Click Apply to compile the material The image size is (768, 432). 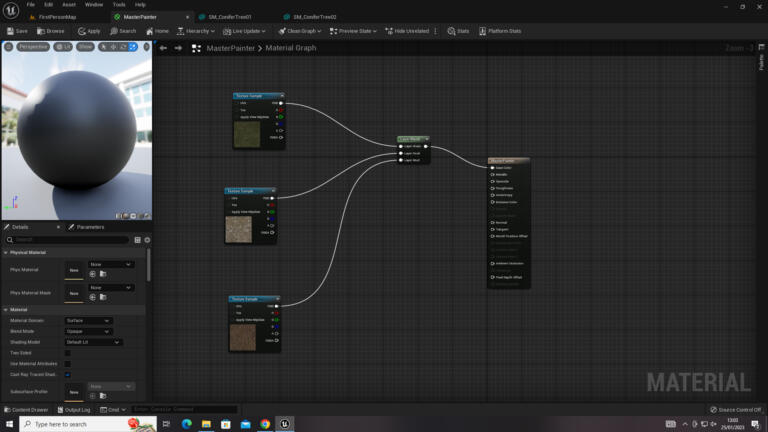pos(89,31)
